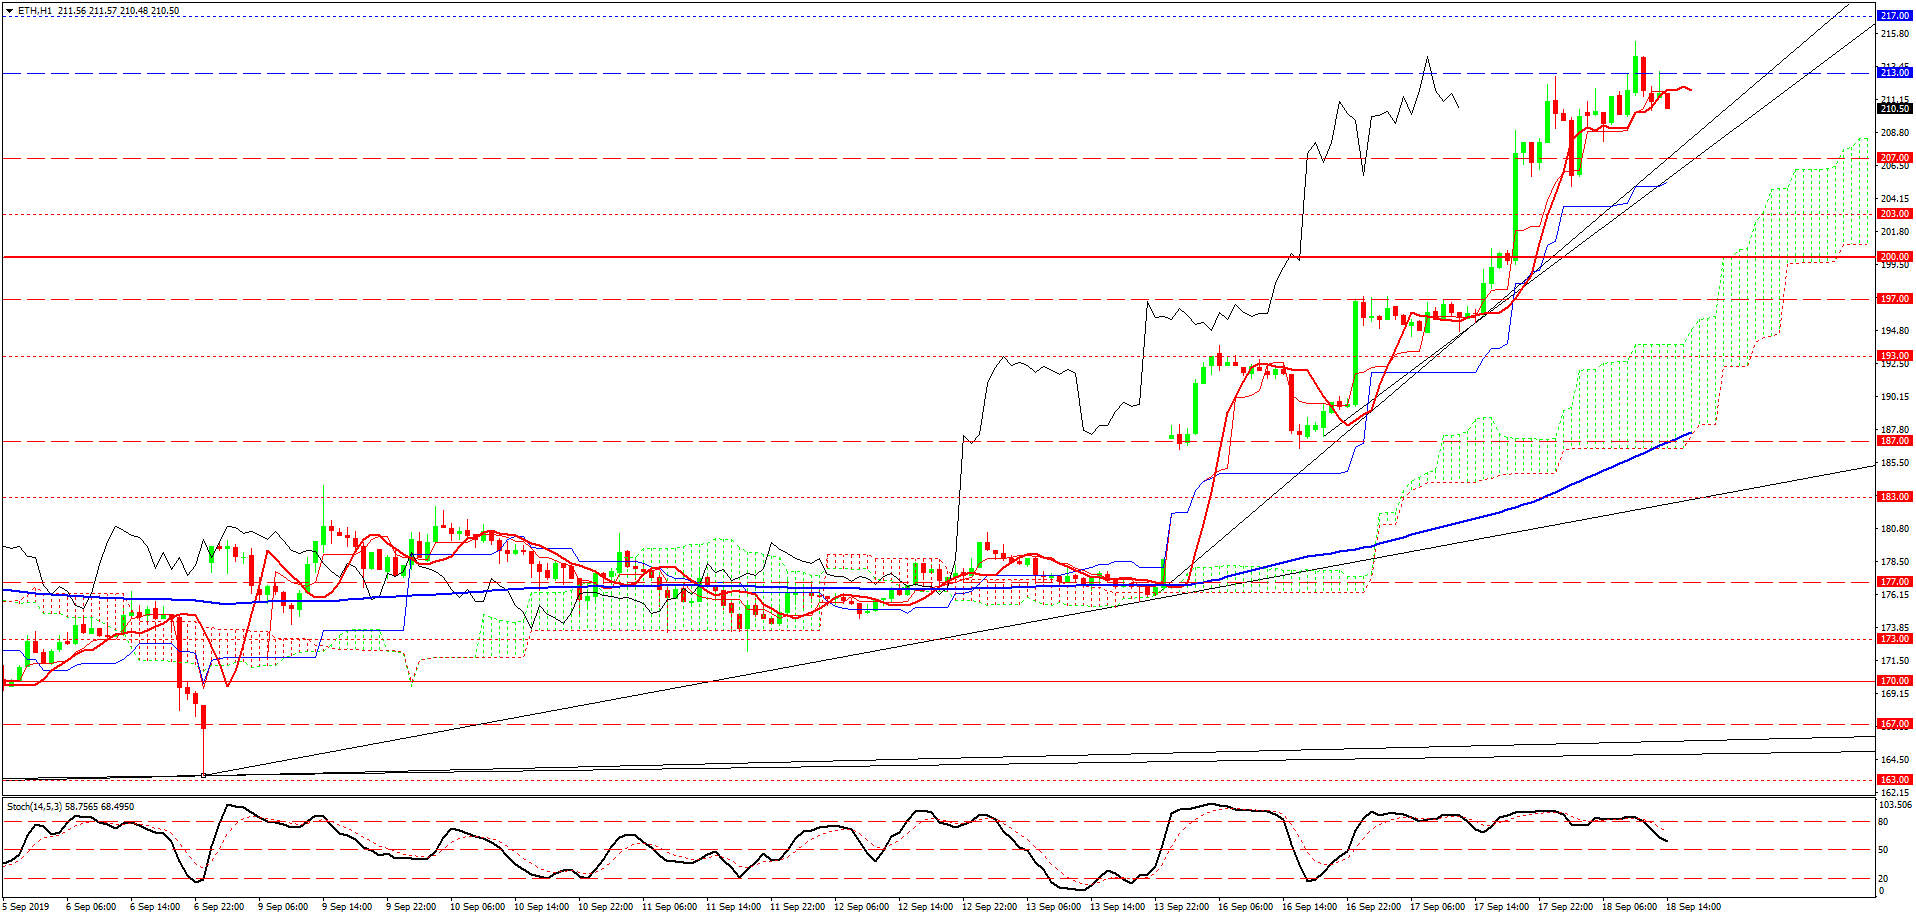Click the 10 Sep 14:00 time label
Image resolution: width=1916 pixels, height=918 pixels.
click(x=541, y=907)
